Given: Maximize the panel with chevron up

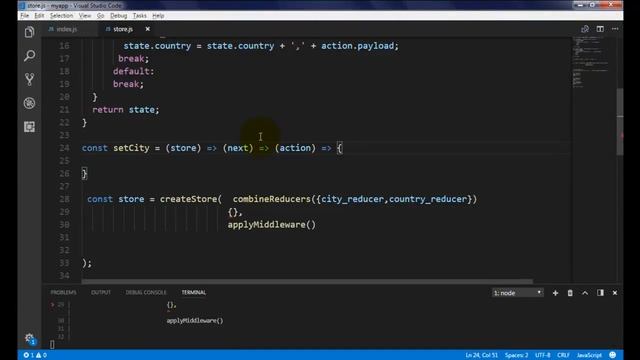Looking at the screenshot, I should point(585,293).
